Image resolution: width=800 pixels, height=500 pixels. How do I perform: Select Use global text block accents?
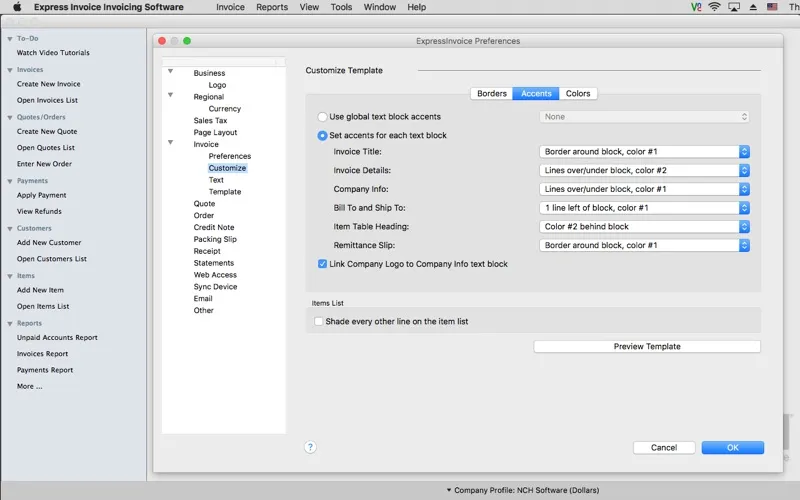[322, 117]
